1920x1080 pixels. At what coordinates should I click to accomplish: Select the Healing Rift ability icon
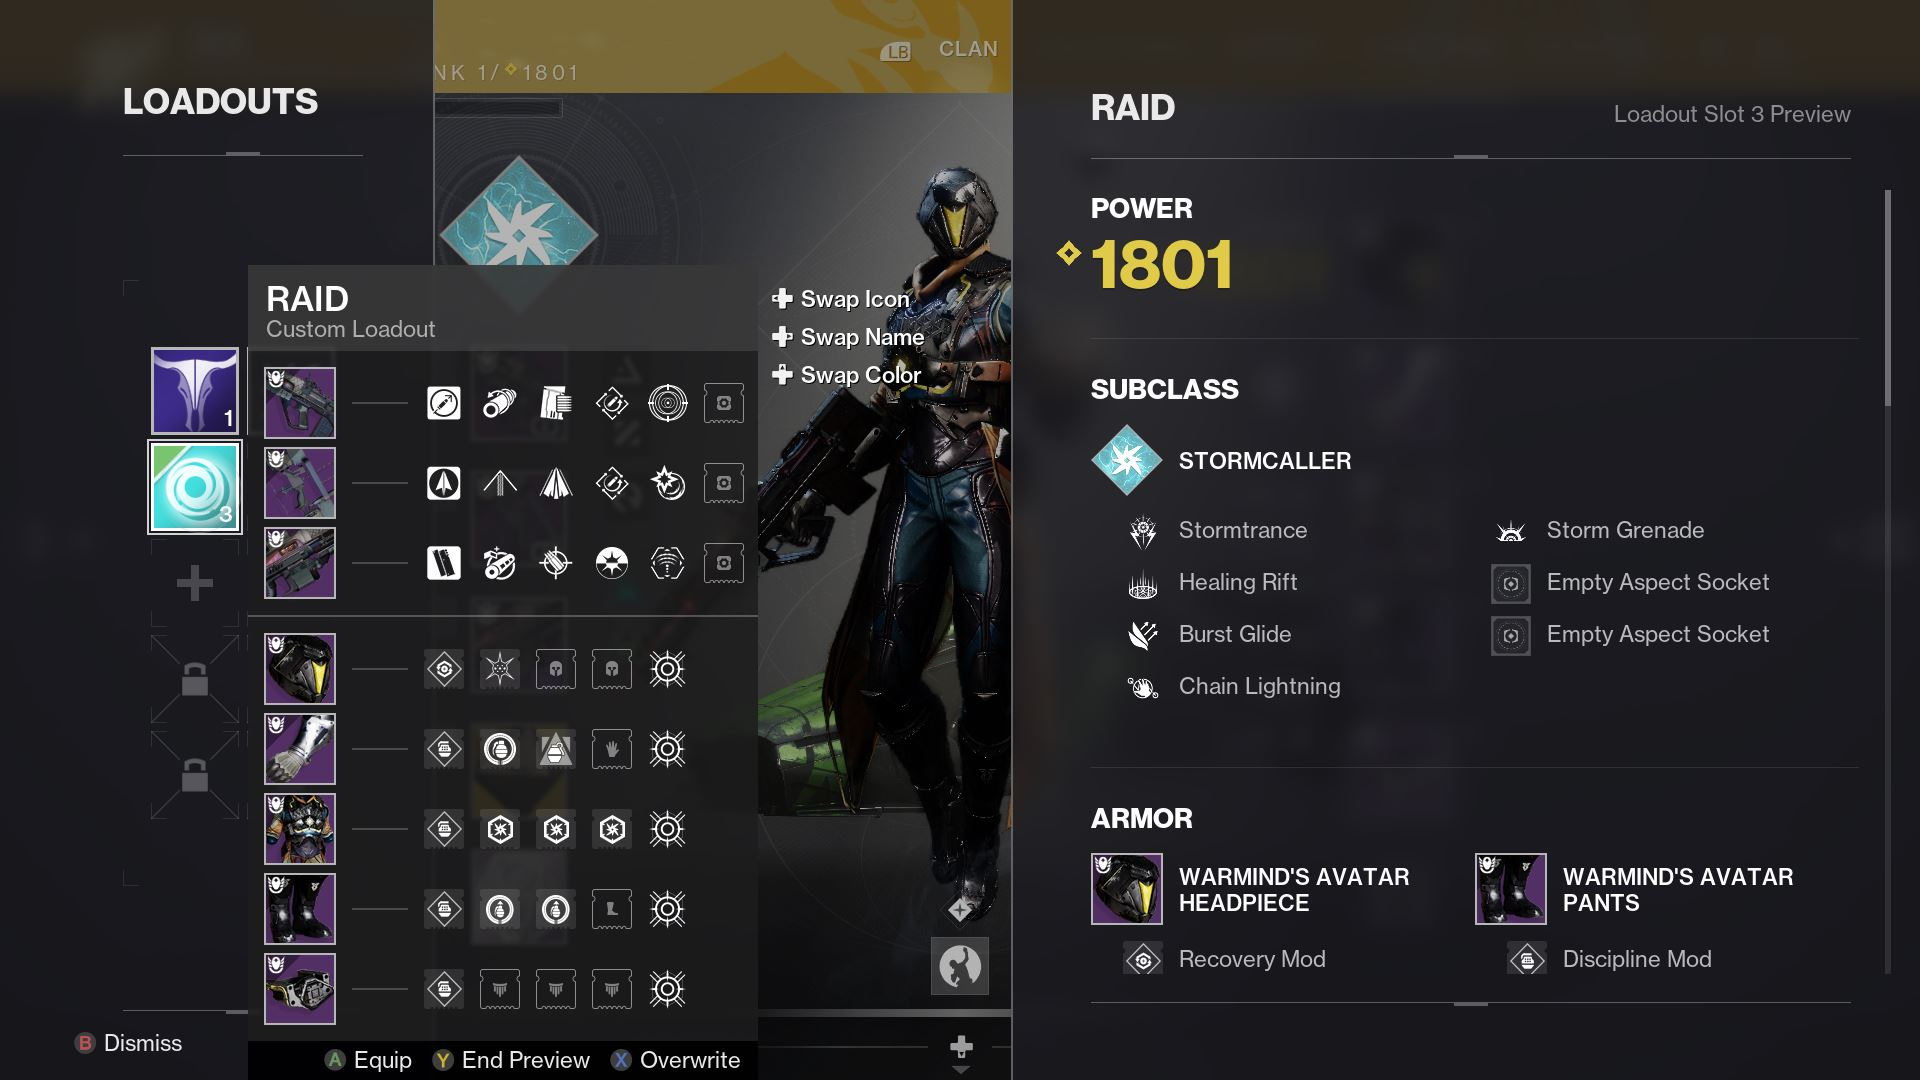click(1142, 583)
